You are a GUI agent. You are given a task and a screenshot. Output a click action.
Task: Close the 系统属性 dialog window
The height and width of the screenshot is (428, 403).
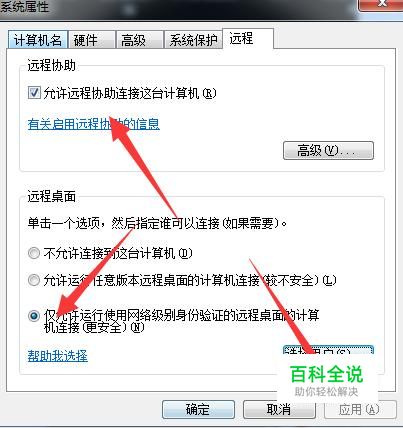(x=382, y=4)
